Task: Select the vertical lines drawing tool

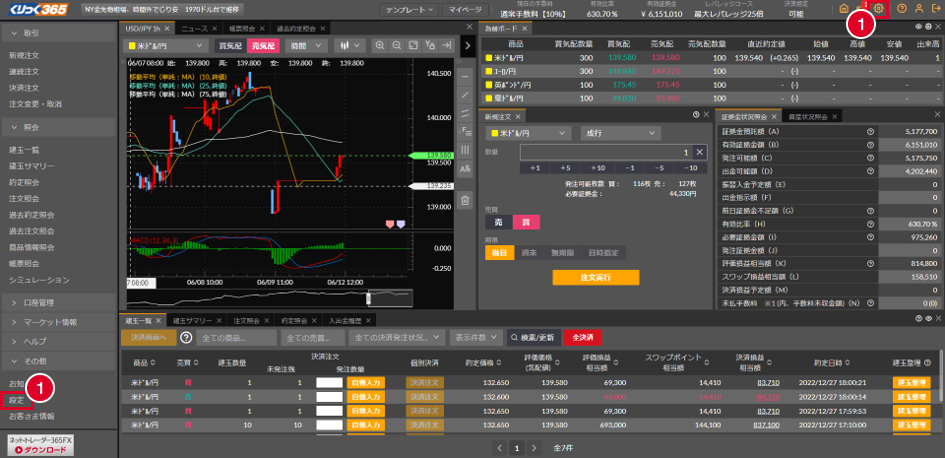Action: tap(465, 149)
